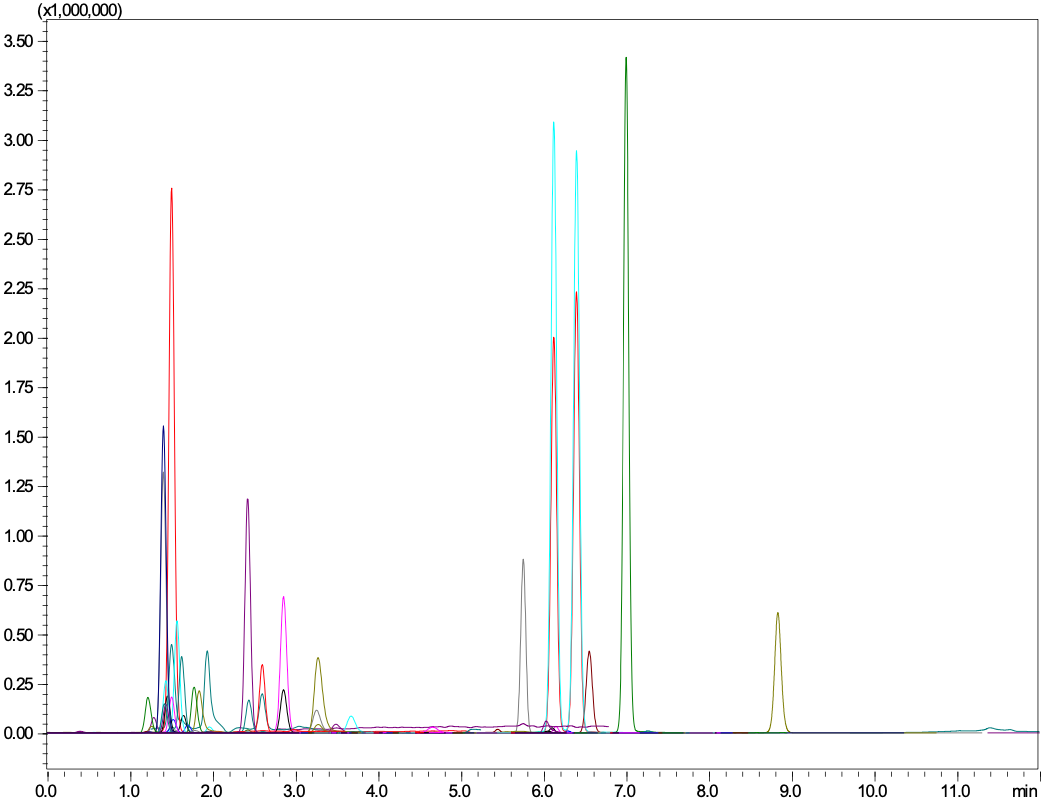Click the 10.0 tick label on x-axis
This screenshot has width=1046, height=800.
874,790
